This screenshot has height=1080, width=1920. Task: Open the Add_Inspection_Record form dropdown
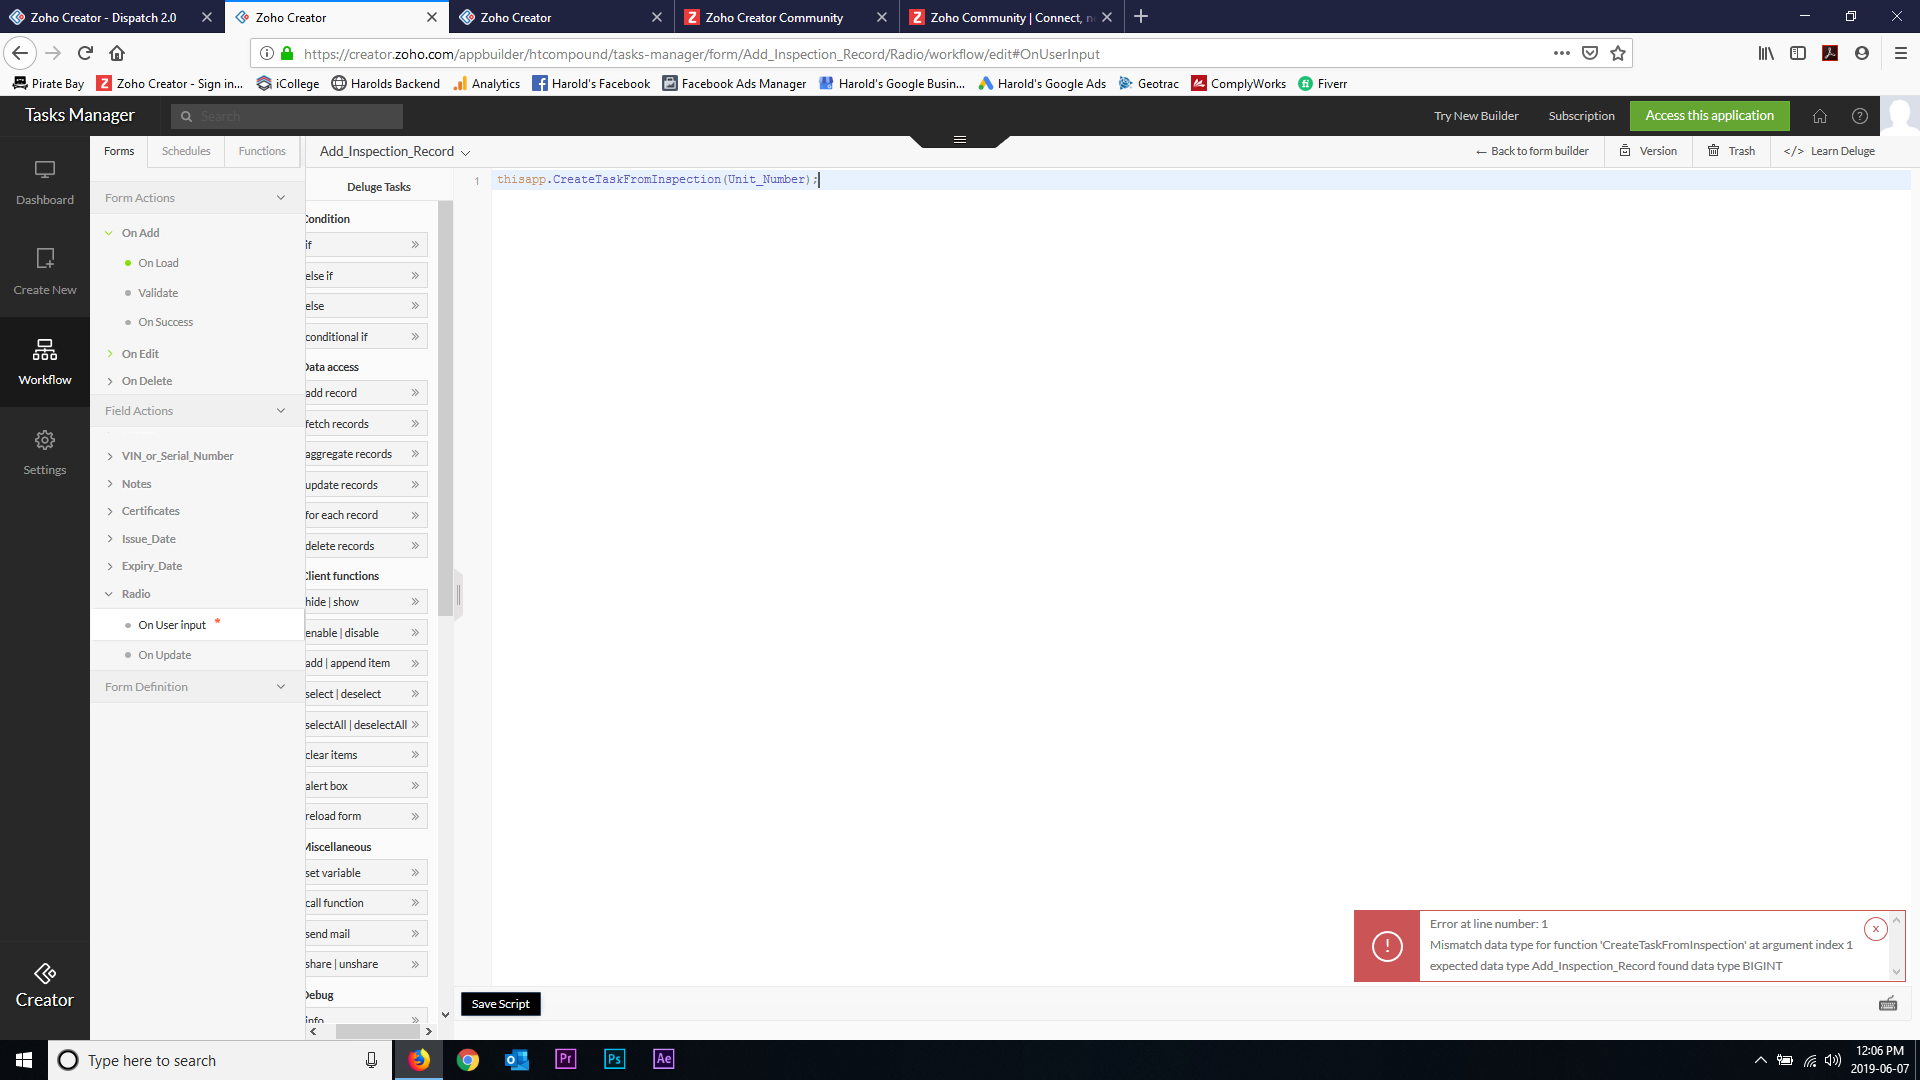point(394,151)
